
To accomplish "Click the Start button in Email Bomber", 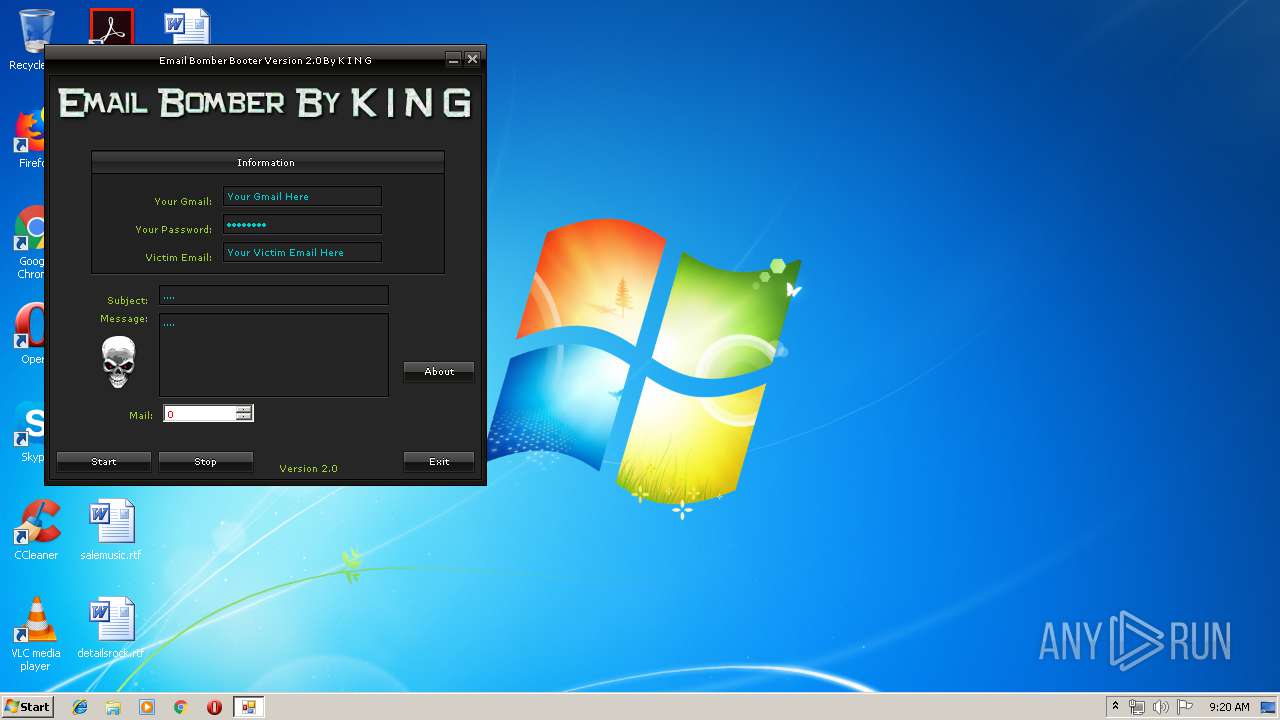I will pos(104,462).
